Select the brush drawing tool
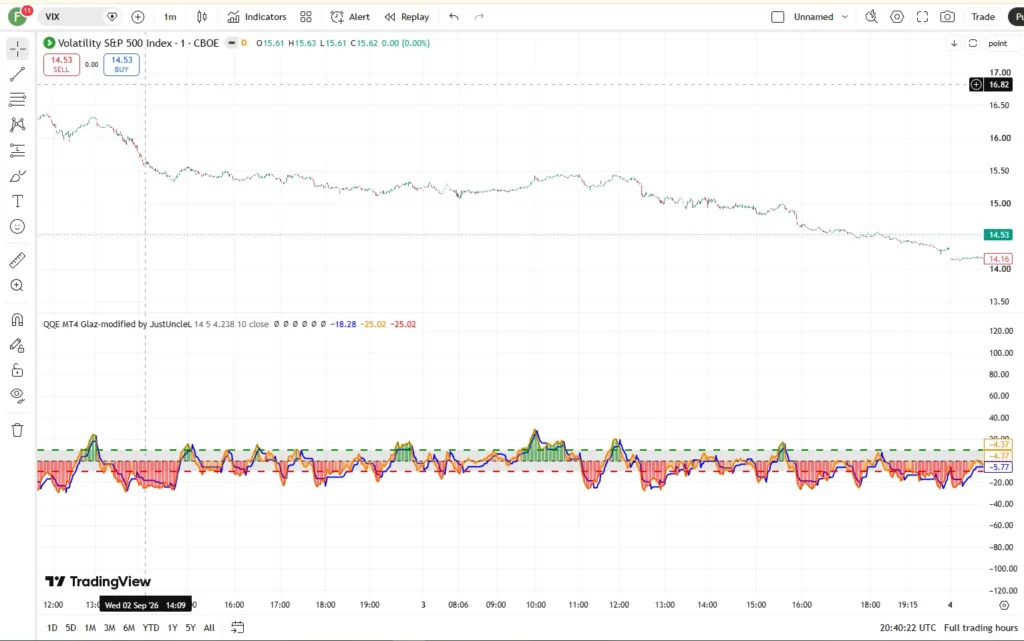The image size is (1024, 641). (18, 176)
